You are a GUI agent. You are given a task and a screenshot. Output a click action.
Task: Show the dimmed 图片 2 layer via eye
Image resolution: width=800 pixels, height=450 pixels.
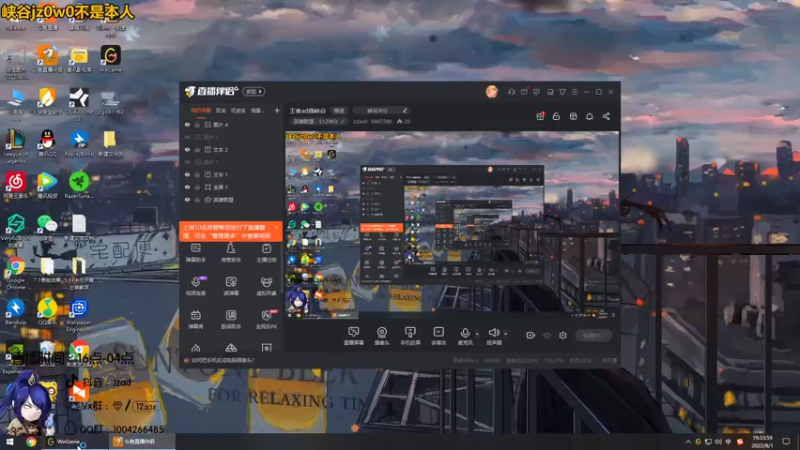point(187,137)
